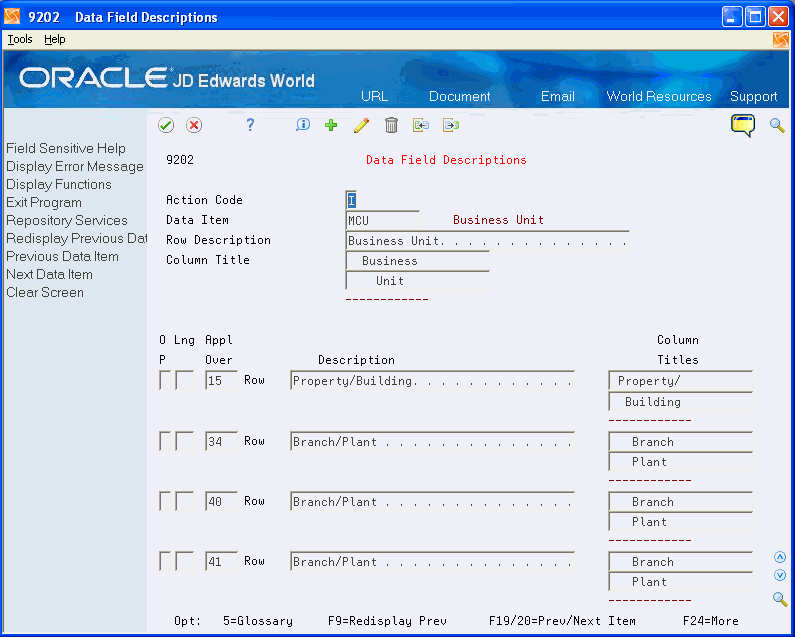Image resolution: width=795 pixels, height=637 pixels.
Task: Open the Help menu
Action: tap(54, 39)
